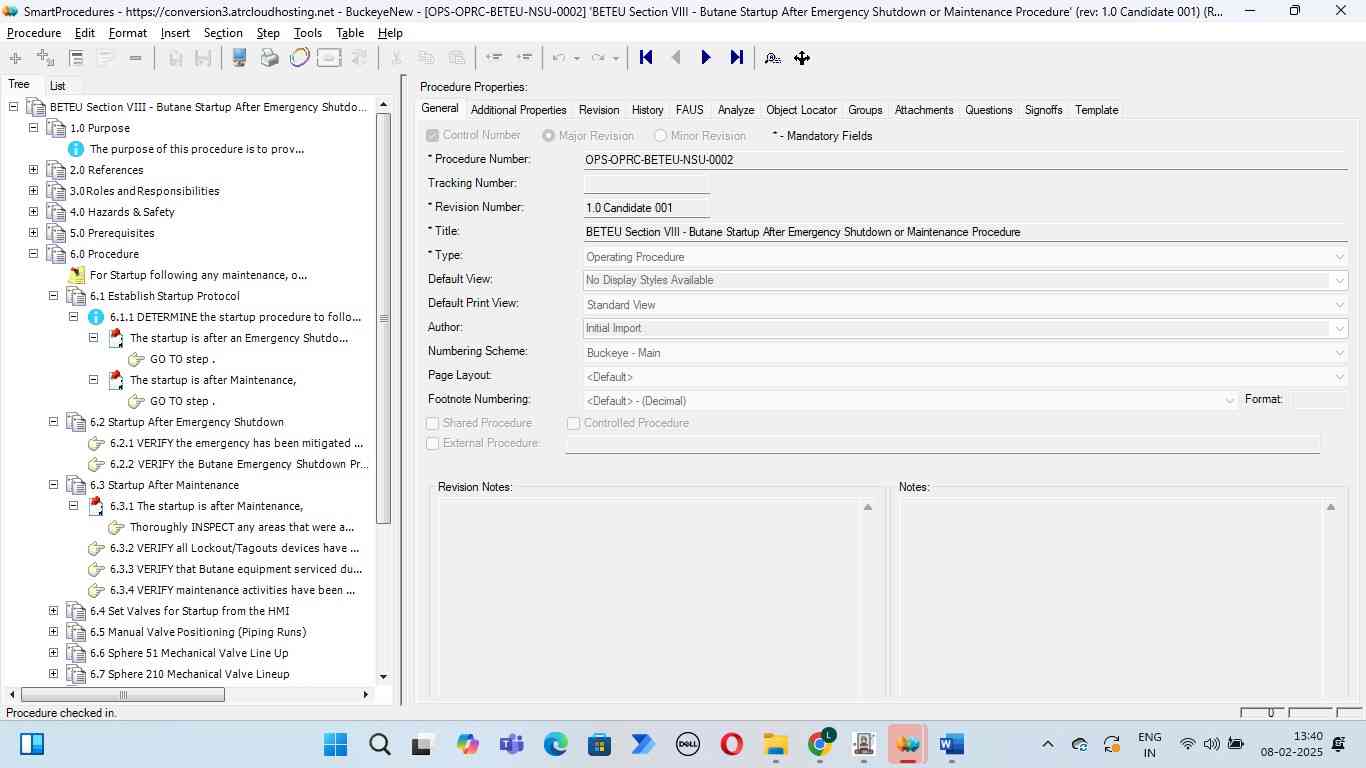Open the undo history dropdown arrow

pos(576,58)
